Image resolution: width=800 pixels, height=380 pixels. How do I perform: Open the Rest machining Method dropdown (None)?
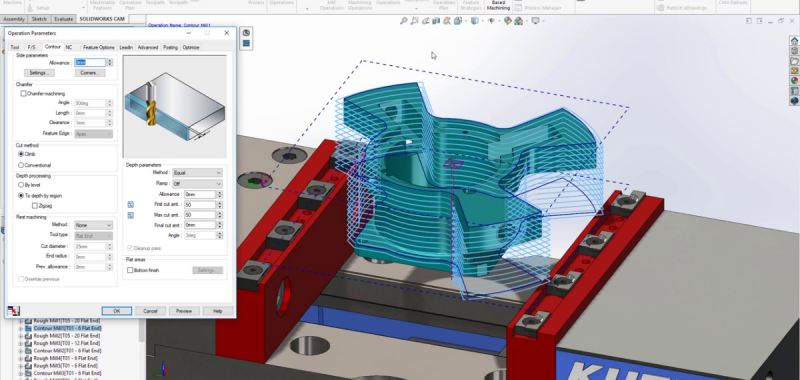93,225
